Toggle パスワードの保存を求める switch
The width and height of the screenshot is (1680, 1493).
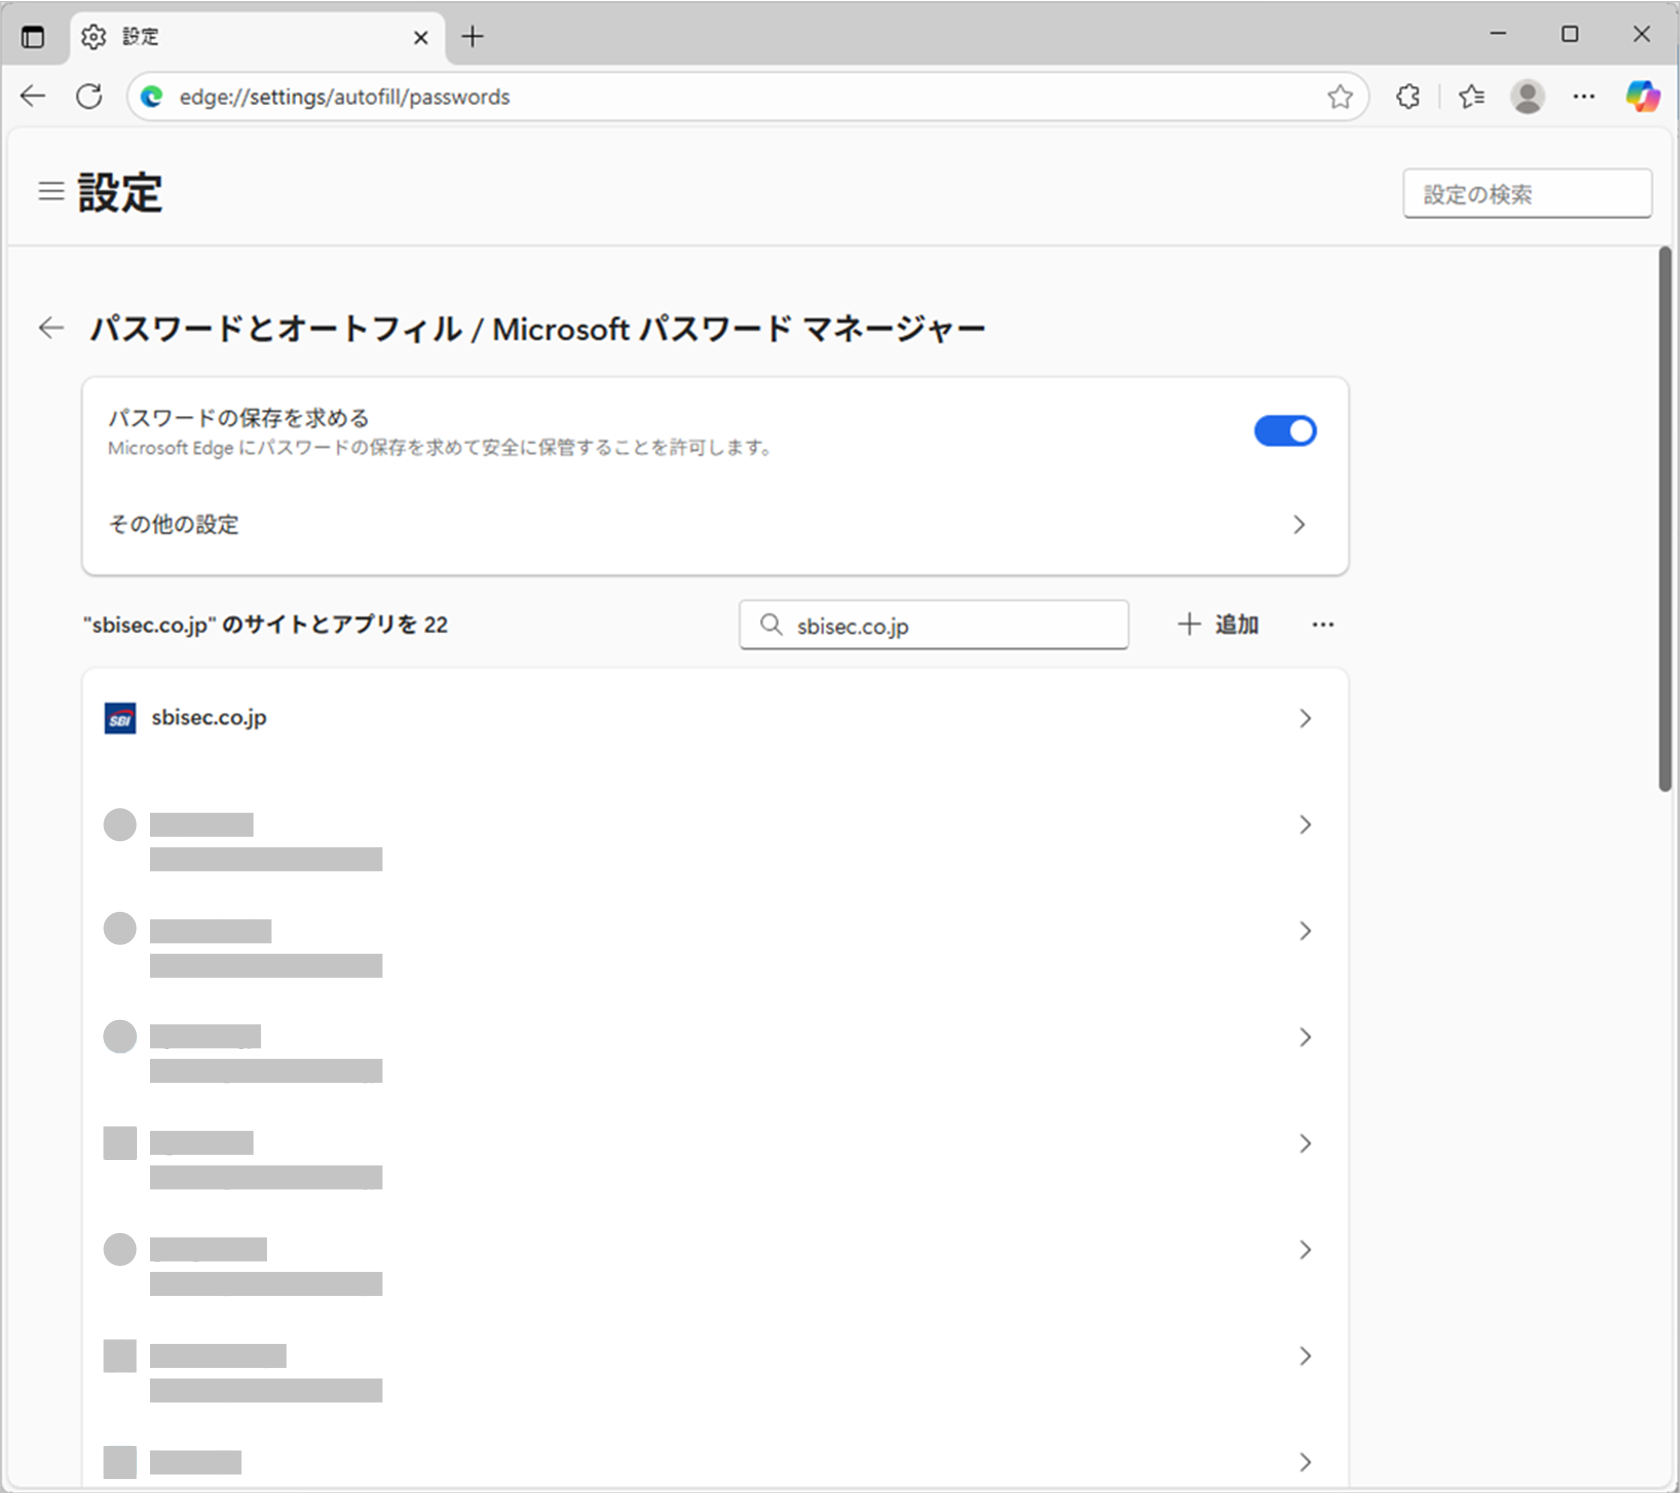click(x=1285, y=431)
